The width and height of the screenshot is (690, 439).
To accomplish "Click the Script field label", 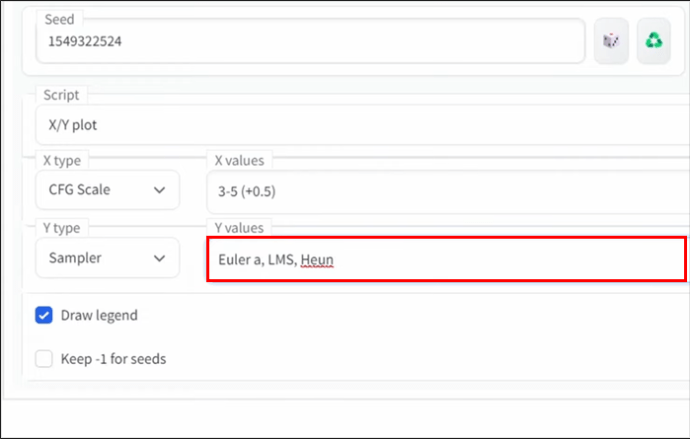I will [61, 95].
